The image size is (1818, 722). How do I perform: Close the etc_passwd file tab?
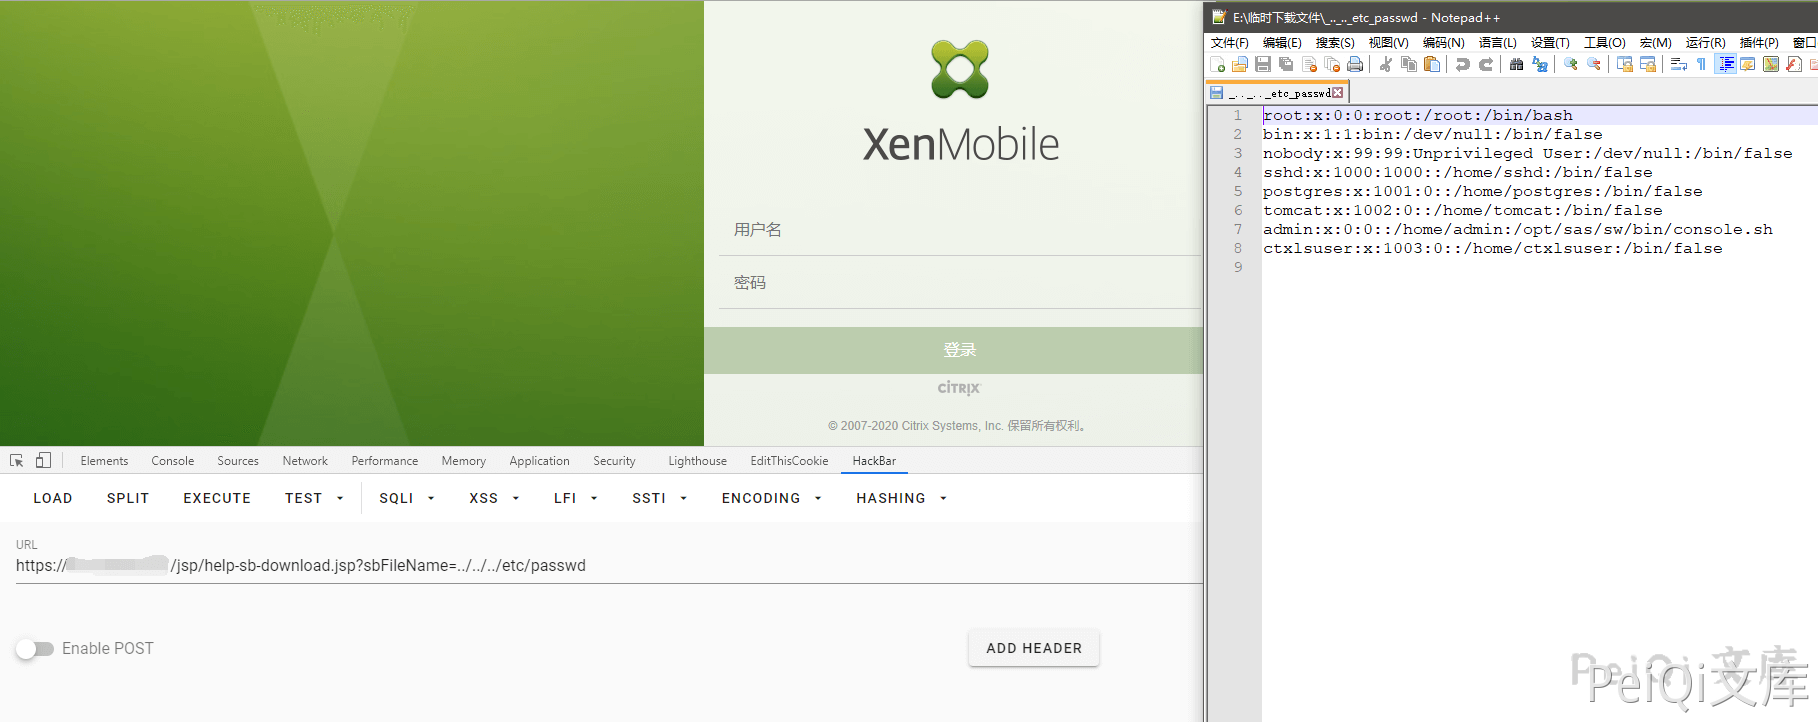[x=1338, y=93]
